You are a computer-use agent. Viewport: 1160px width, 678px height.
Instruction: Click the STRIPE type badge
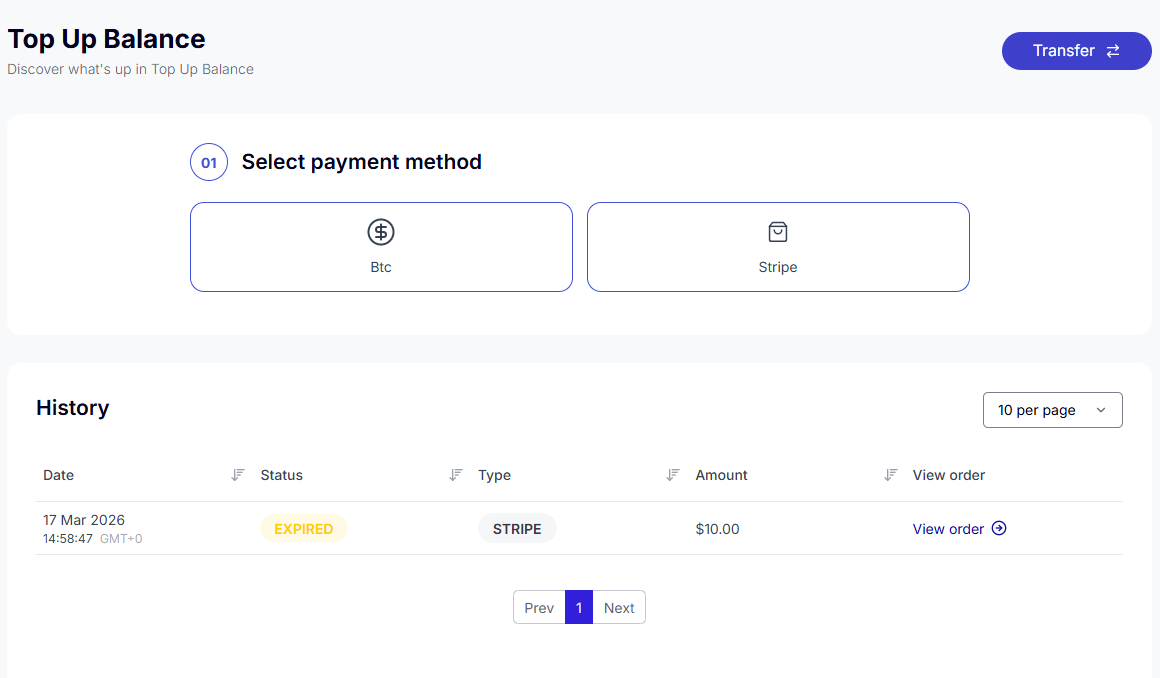pyautogui.click(x=517, y=529)
